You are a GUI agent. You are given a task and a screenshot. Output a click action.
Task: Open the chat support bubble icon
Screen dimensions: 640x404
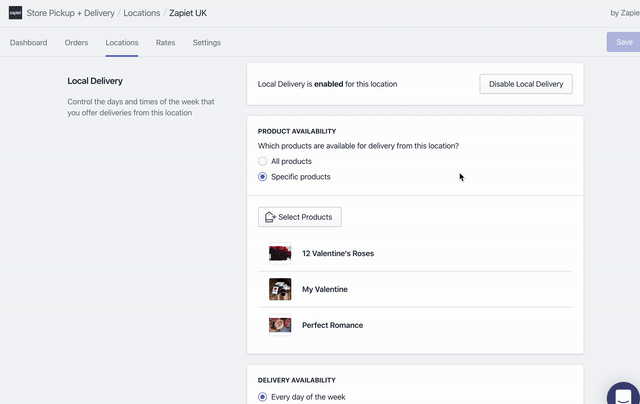click(x=624, y=395)
